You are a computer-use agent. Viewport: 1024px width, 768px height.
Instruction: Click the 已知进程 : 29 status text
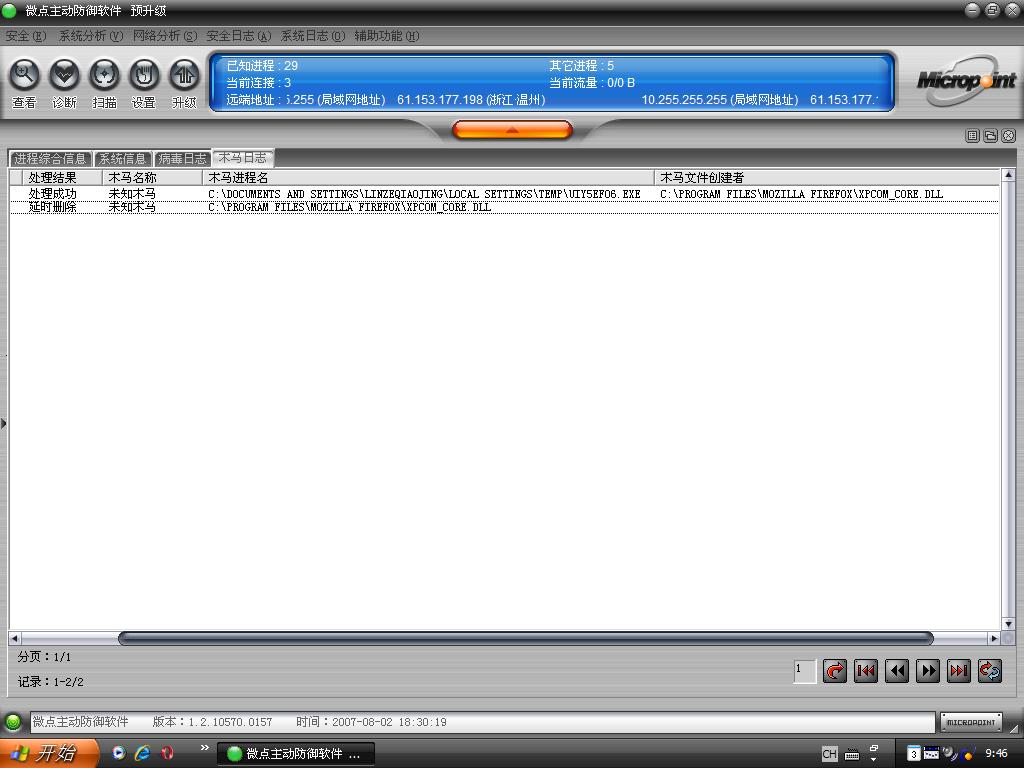pos(262,65)
